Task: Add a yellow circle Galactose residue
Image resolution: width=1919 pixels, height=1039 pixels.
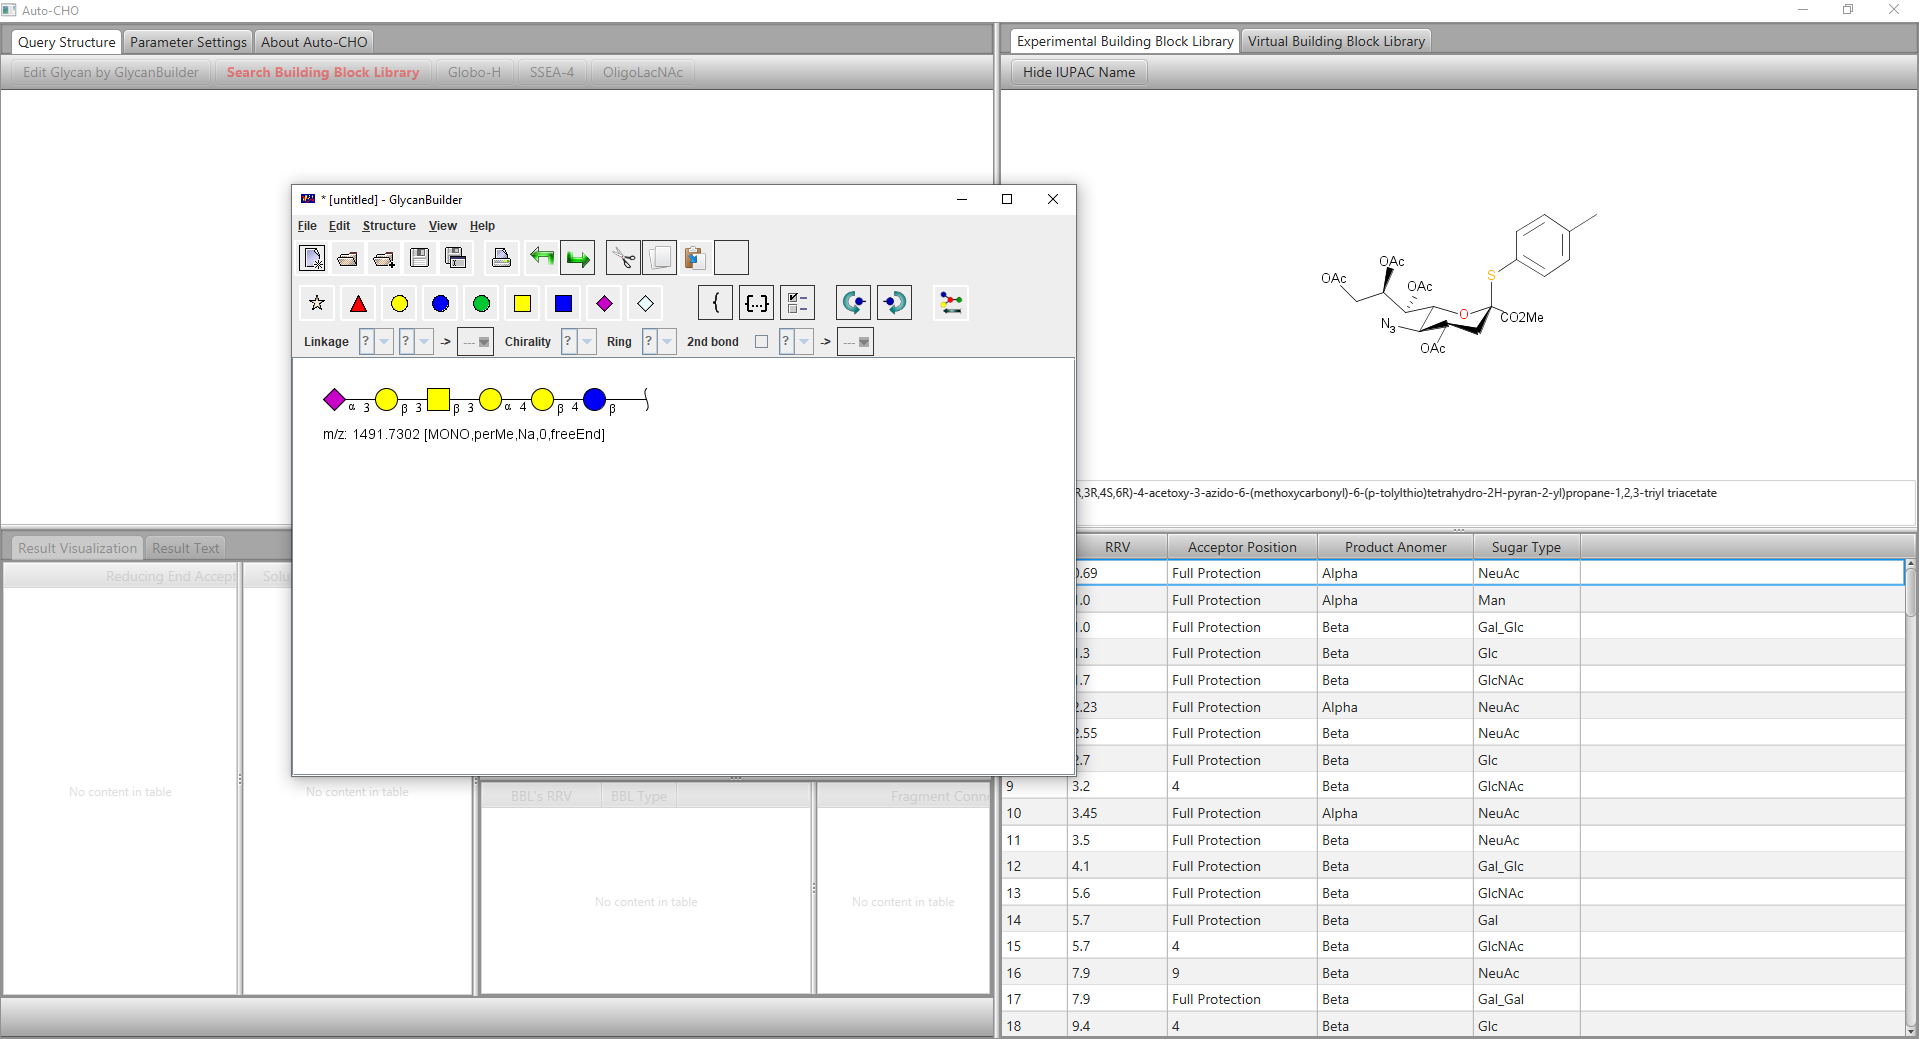Action: (x=399, y=304)
